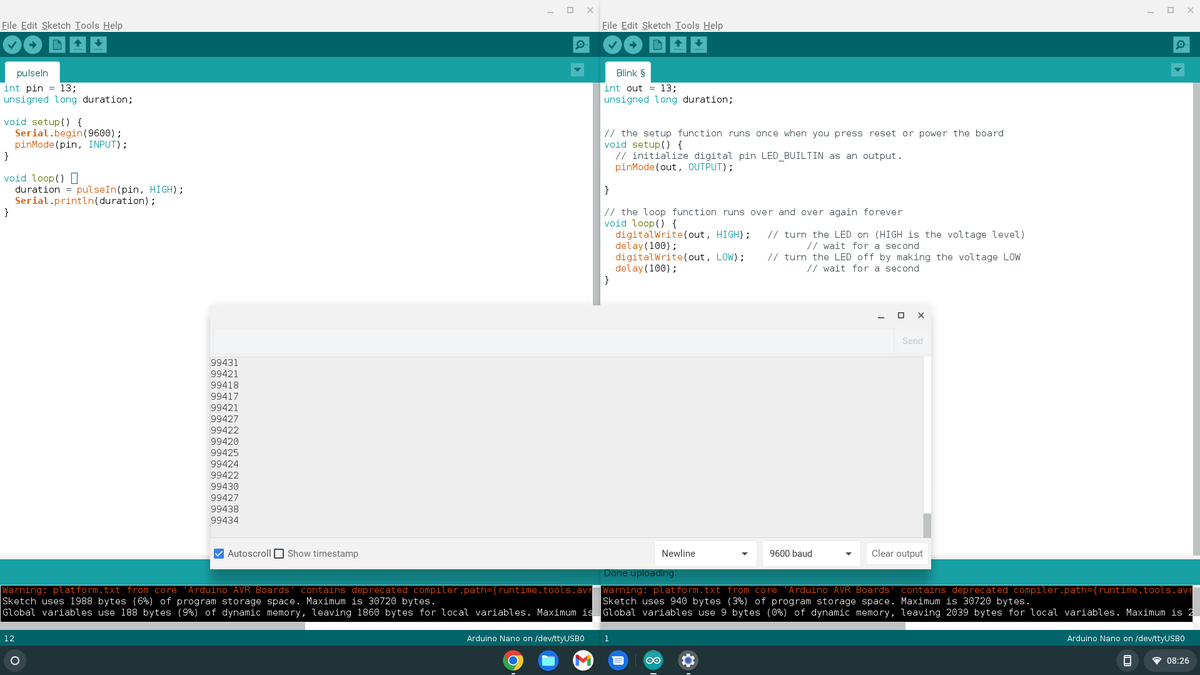Click the launcher circle button
Screen dimensions: 1200x675
point(14,660)
